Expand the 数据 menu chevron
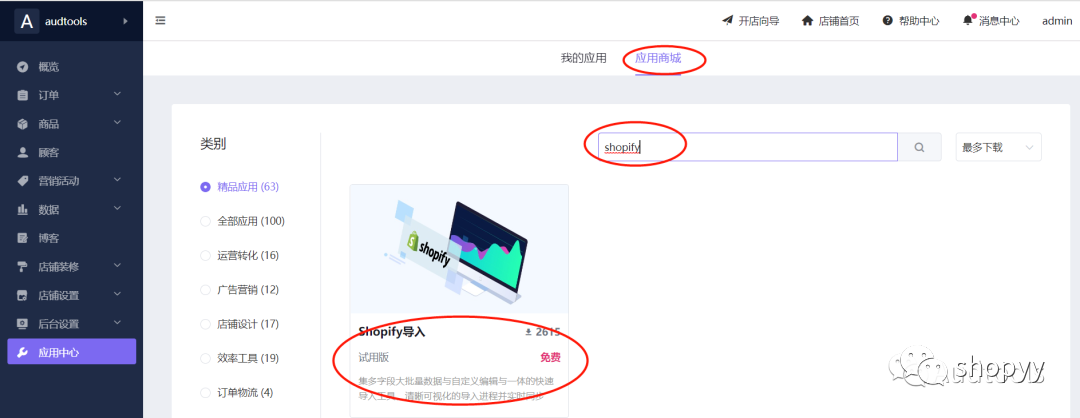Screen dimensions: 1080x418 click(x=117, y=208)
